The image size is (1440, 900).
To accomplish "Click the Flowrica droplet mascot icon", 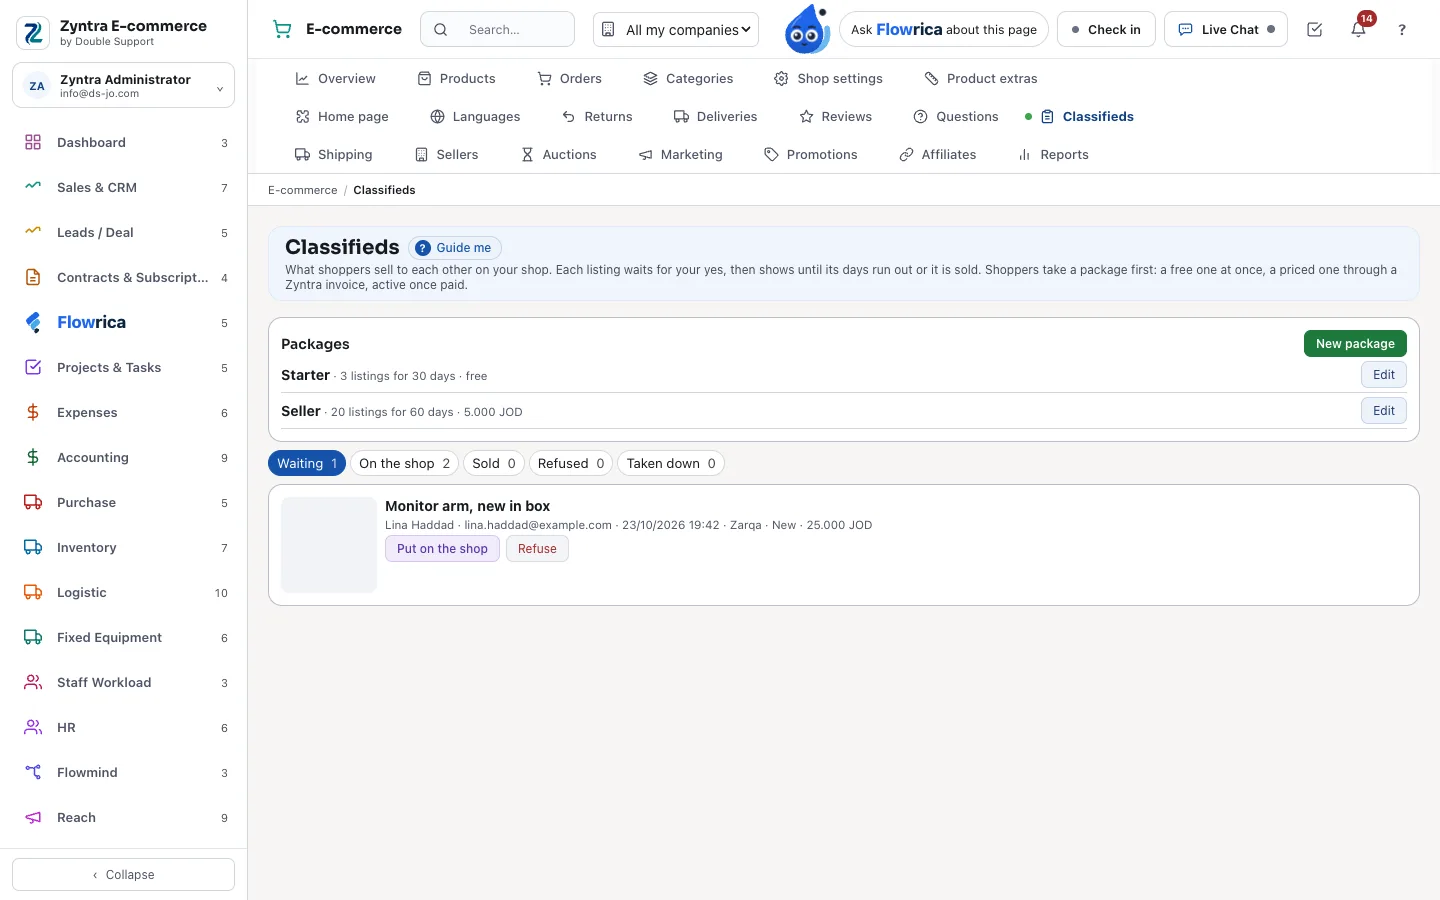I will tap(807, 30).
